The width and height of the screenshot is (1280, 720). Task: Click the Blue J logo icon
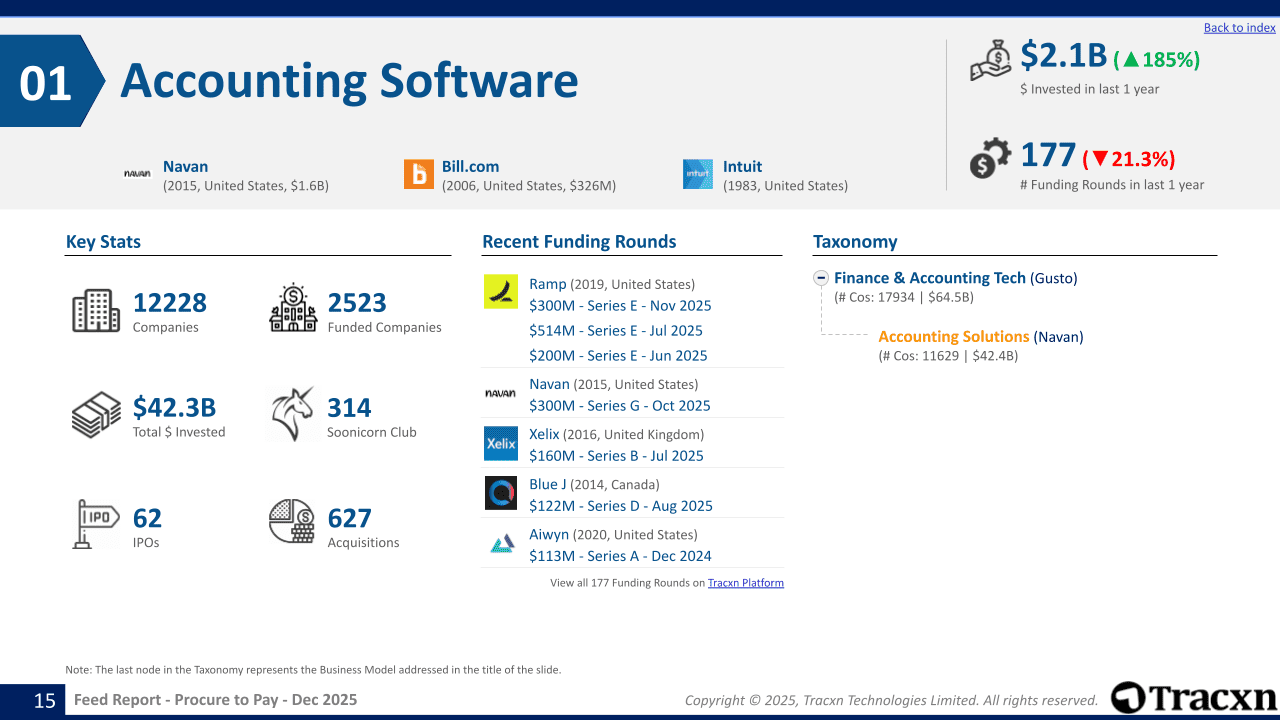[501, 493]
